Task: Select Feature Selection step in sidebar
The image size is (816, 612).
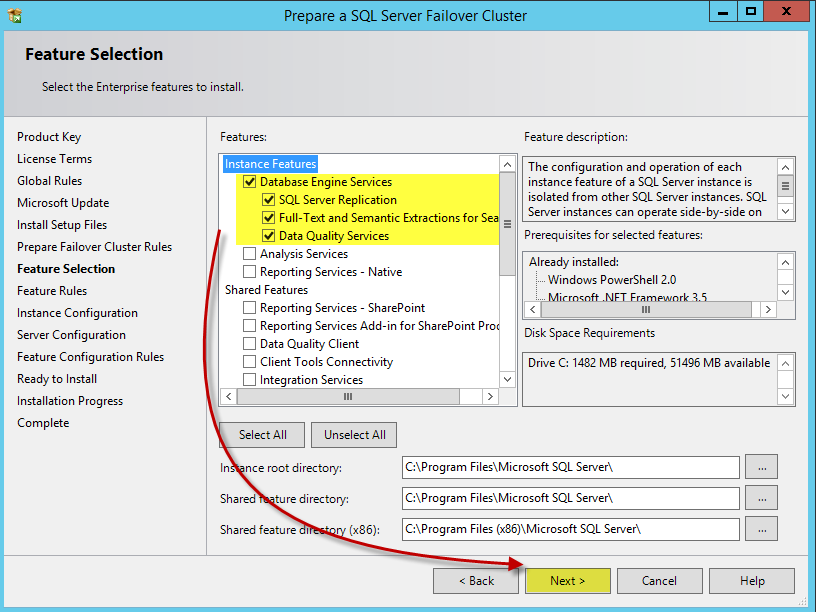Action: pos(66,269)
